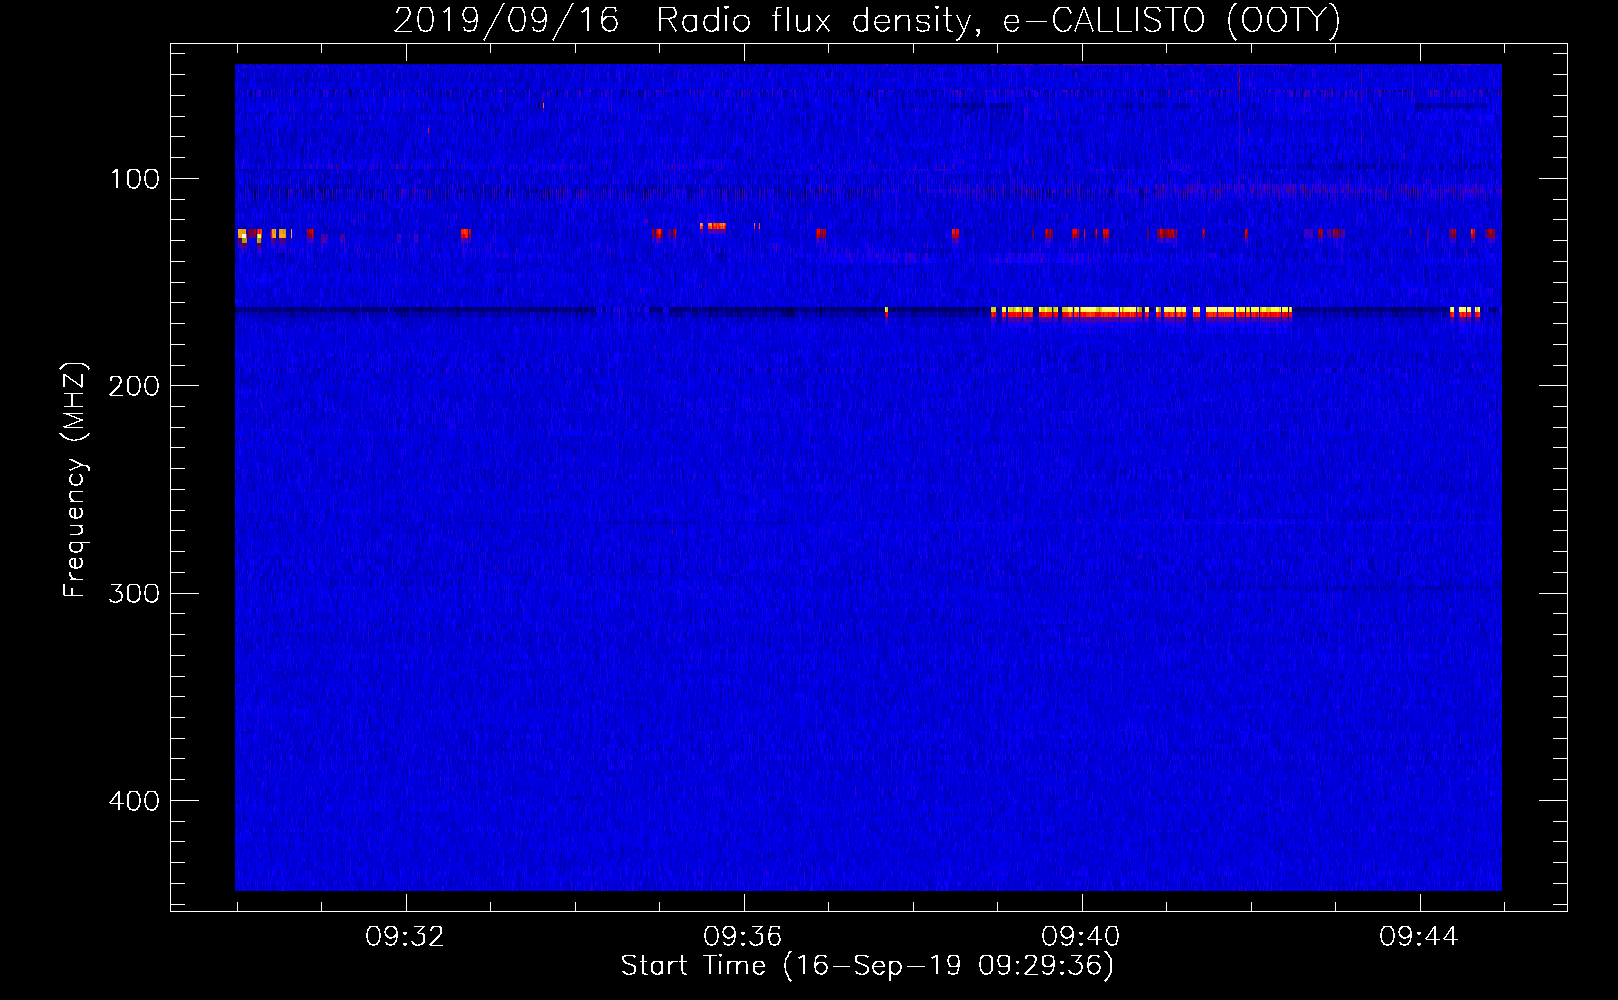Click the bright burst near 09:44 at 165 MHz

pos(1465,312)
